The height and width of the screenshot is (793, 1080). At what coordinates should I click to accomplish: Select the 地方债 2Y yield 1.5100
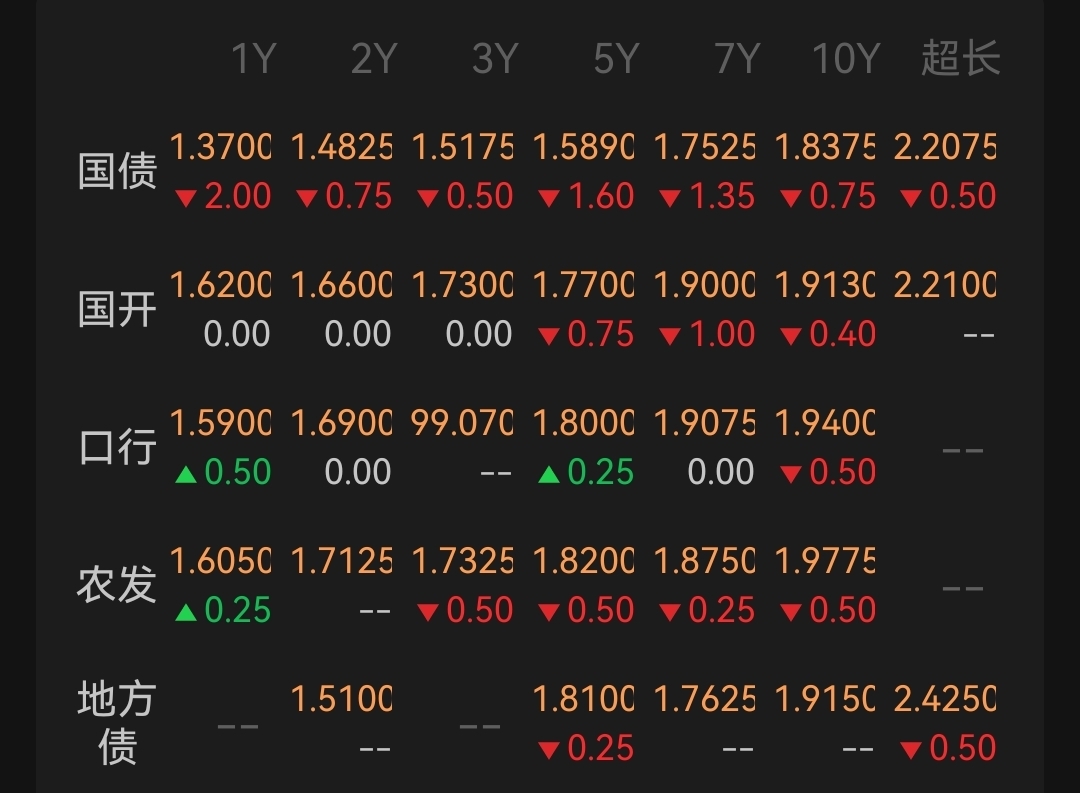(341, 699)
